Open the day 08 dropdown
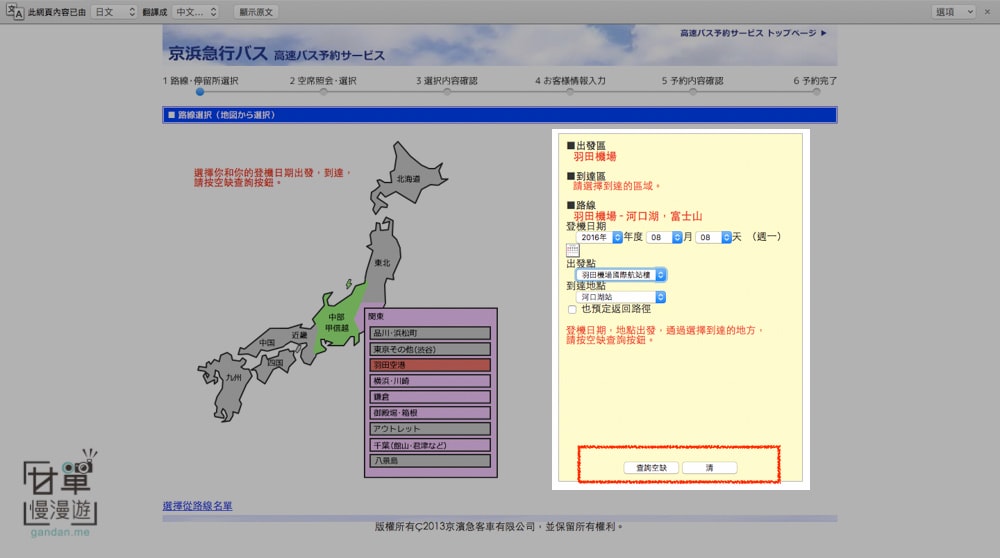 [x=713, y=237]
